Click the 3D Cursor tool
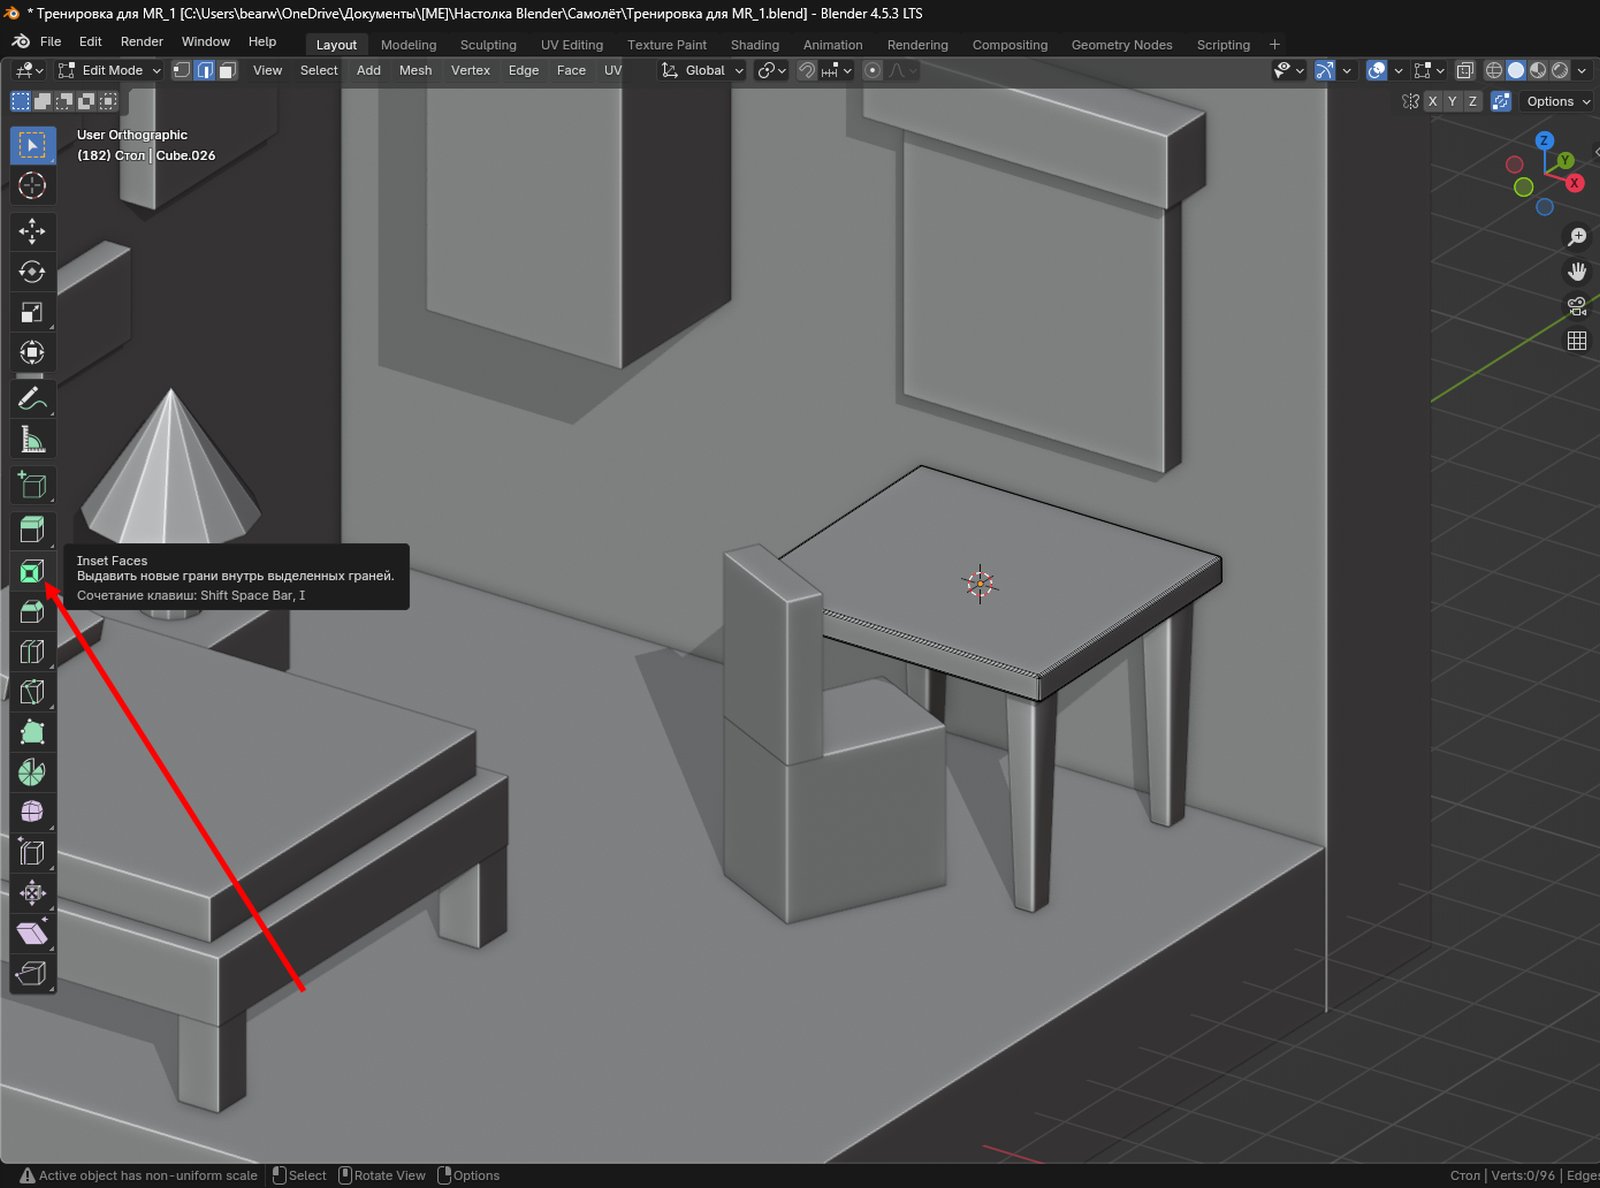 coord(32,185)
